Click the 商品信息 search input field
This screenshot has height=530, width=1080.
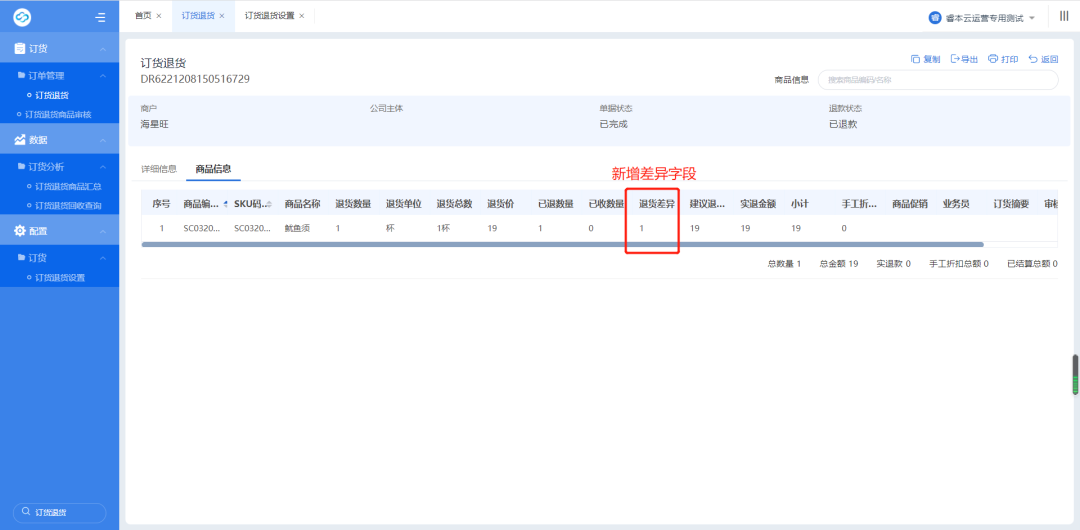click(x=937, y=80)
